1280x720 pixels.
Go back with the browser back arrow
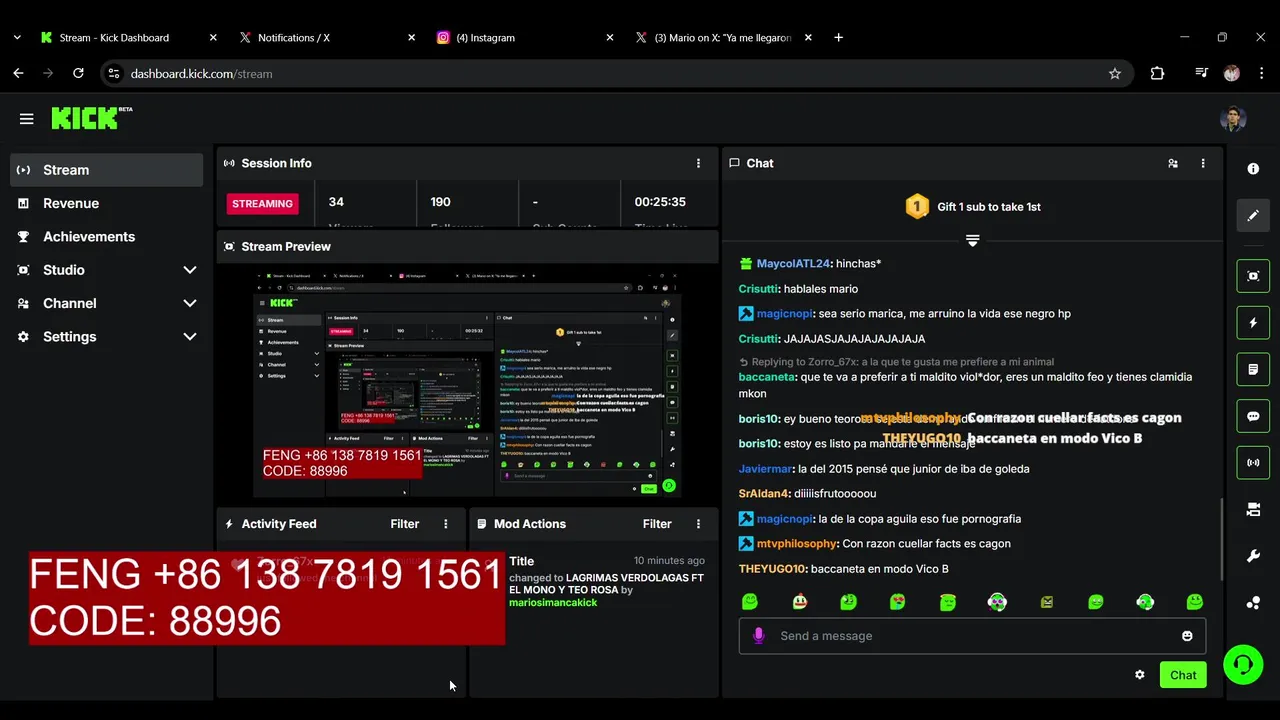pos(18,73)
